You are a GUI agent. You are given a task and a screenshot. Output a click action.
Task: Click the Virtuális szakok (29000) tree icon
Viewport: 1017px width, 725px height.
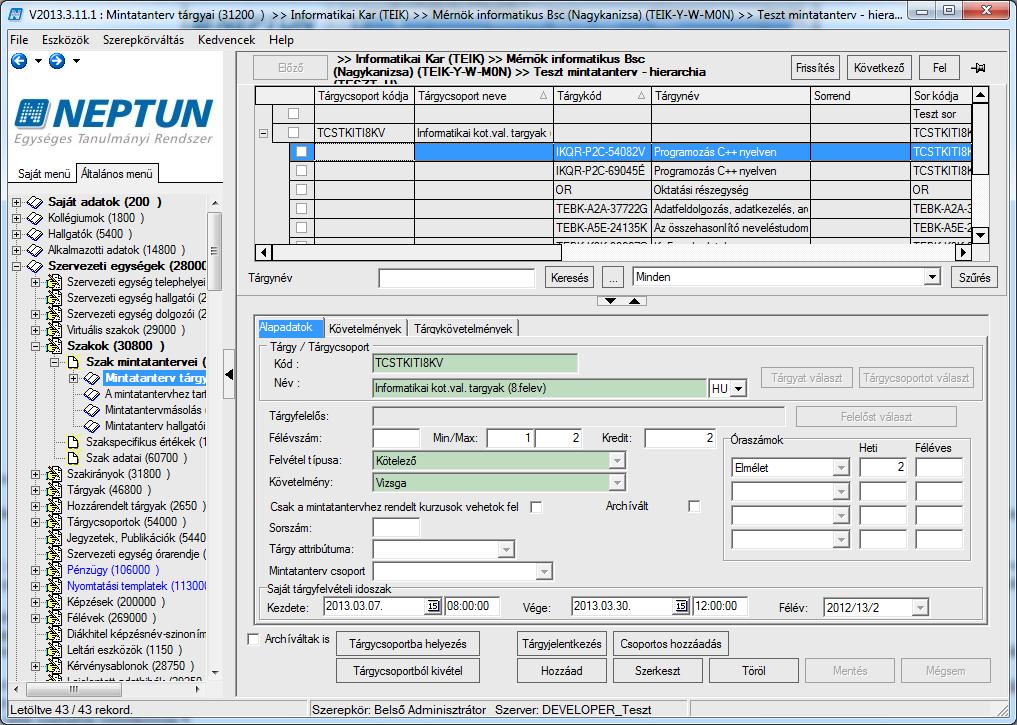coord(54,330)
